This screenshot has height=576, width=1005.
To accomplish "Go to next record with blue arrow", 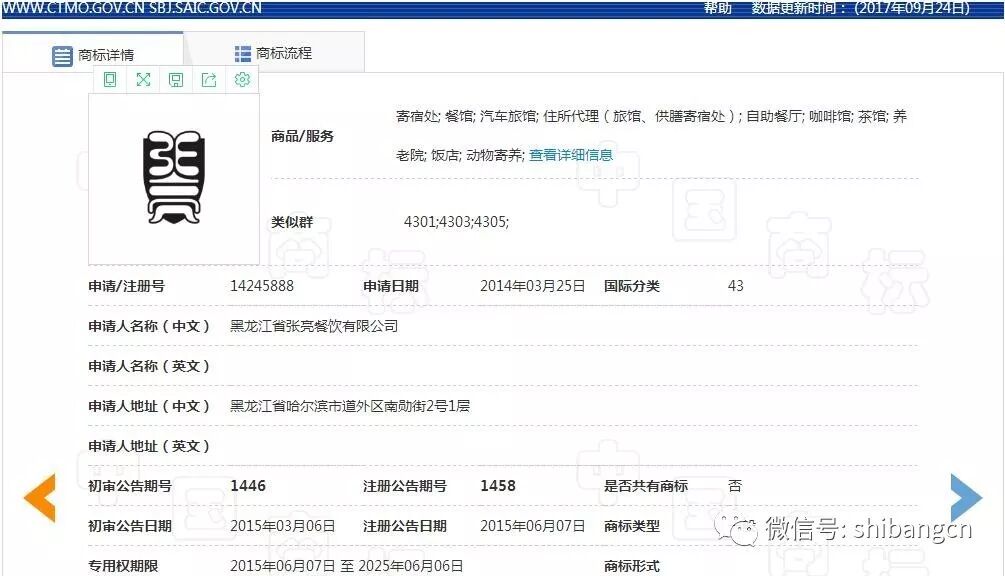I will pyautogui.click(x=966, y=498).
